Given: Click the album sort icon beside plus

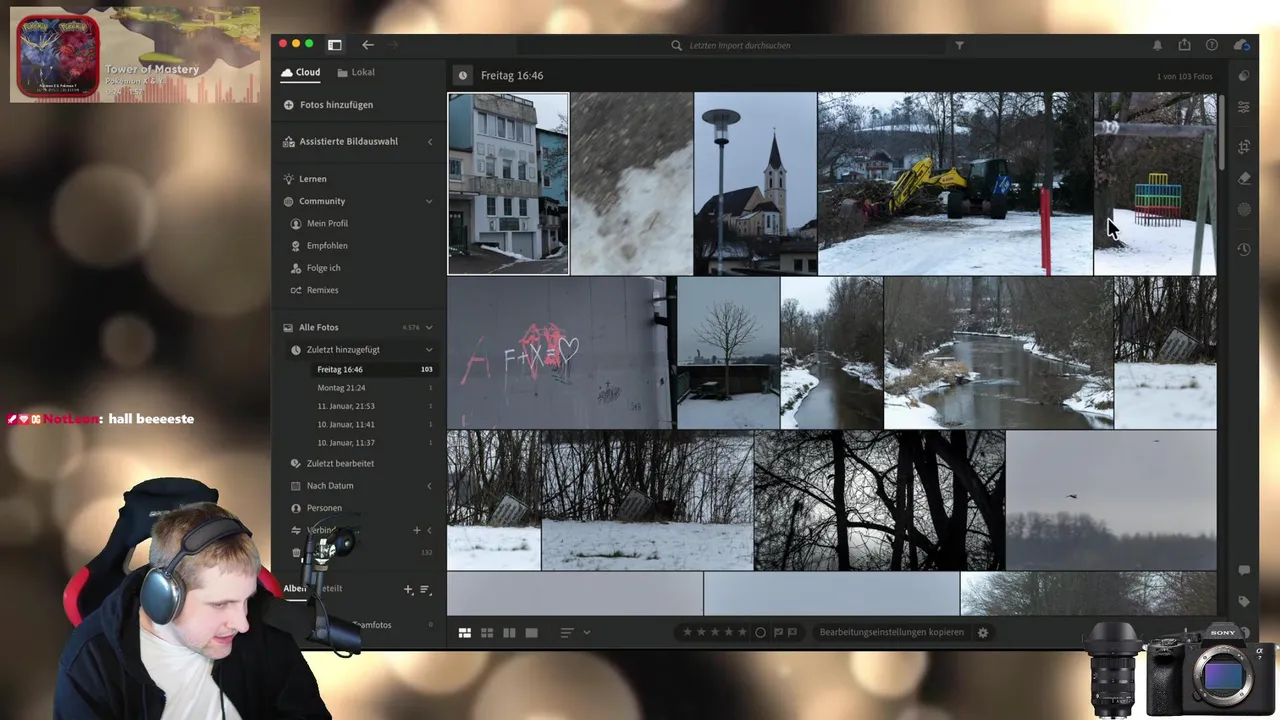Looking at the screenshot, I should [425, 590].
